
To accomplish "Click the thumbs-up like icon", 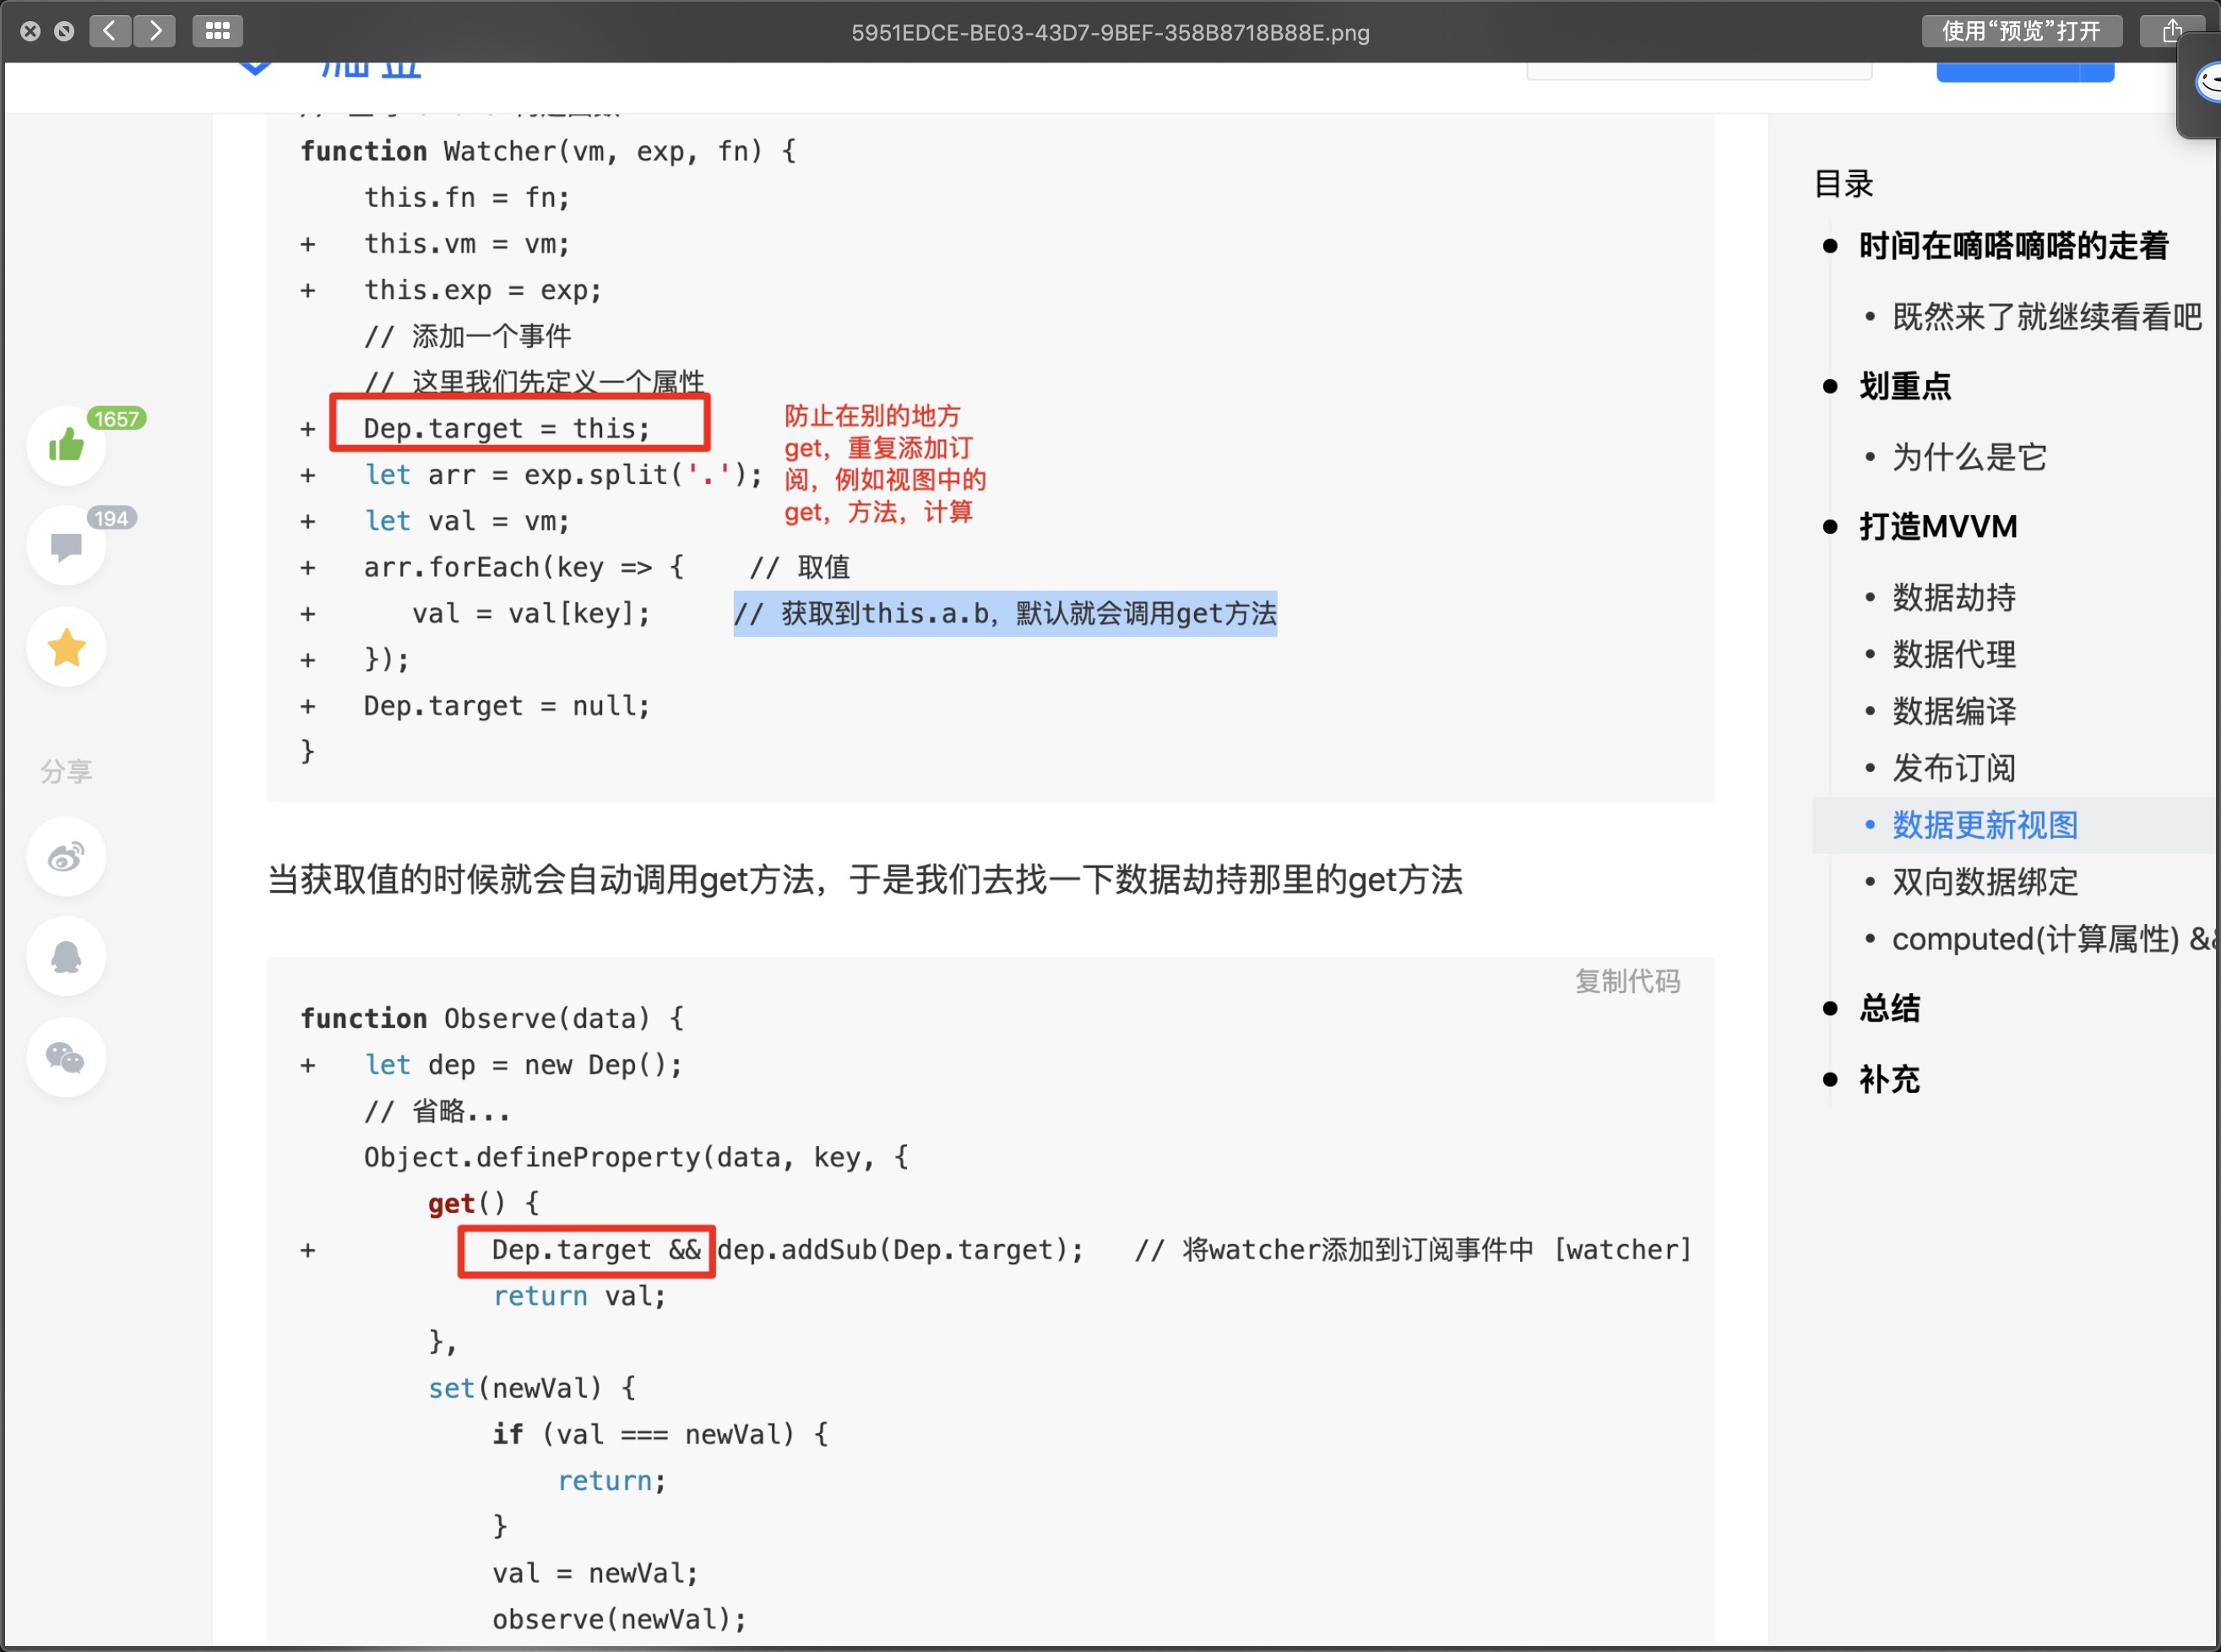I will coord(66,445).
